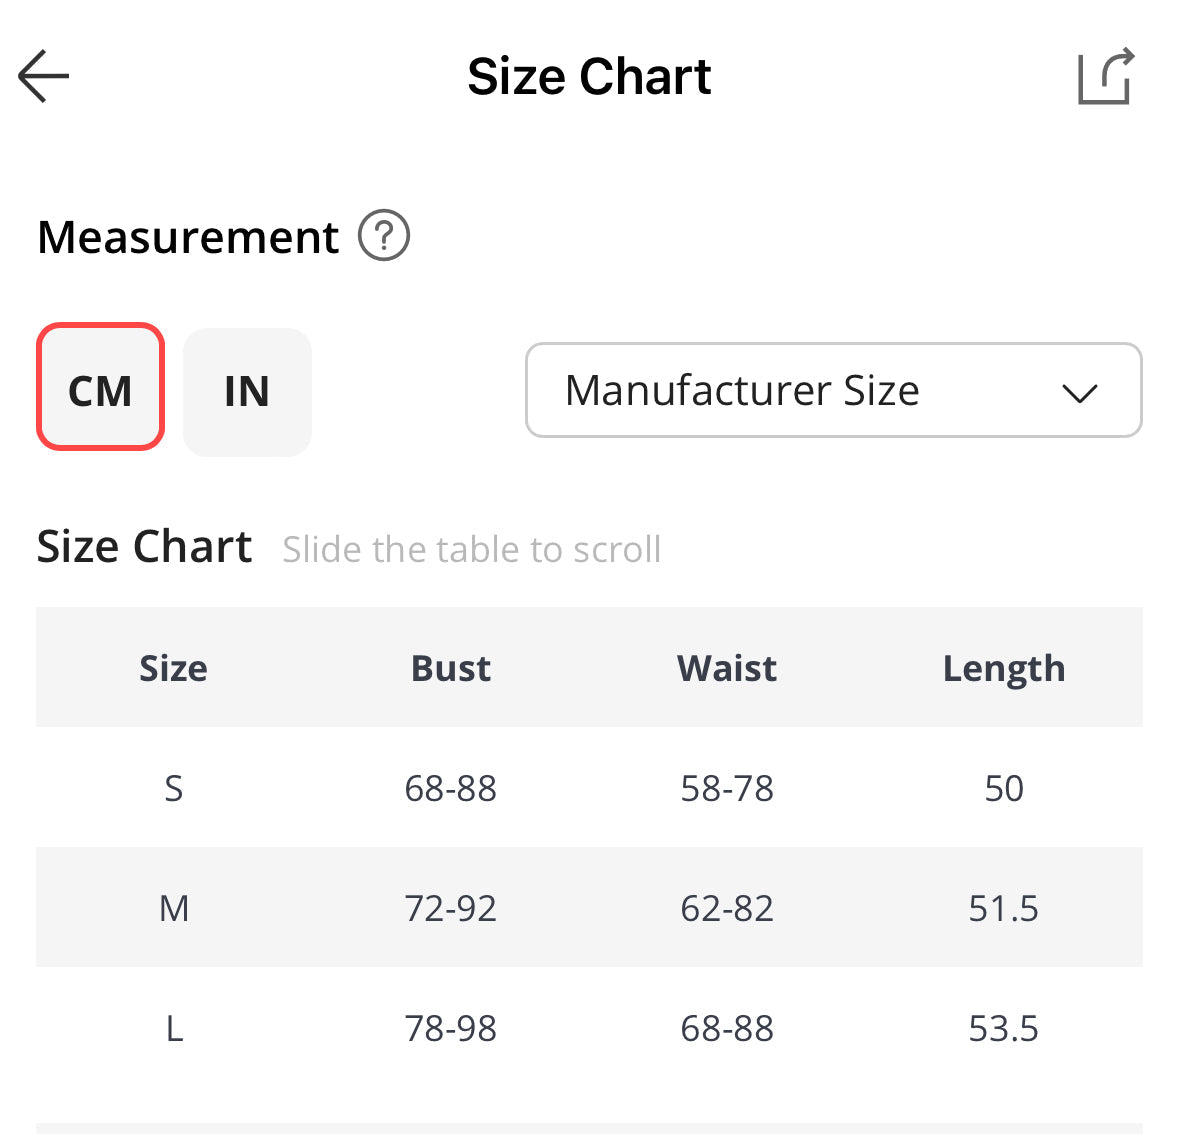Tap the share icon
The width and height of the screenshot is (1179, 1134).
[1105, 76]
